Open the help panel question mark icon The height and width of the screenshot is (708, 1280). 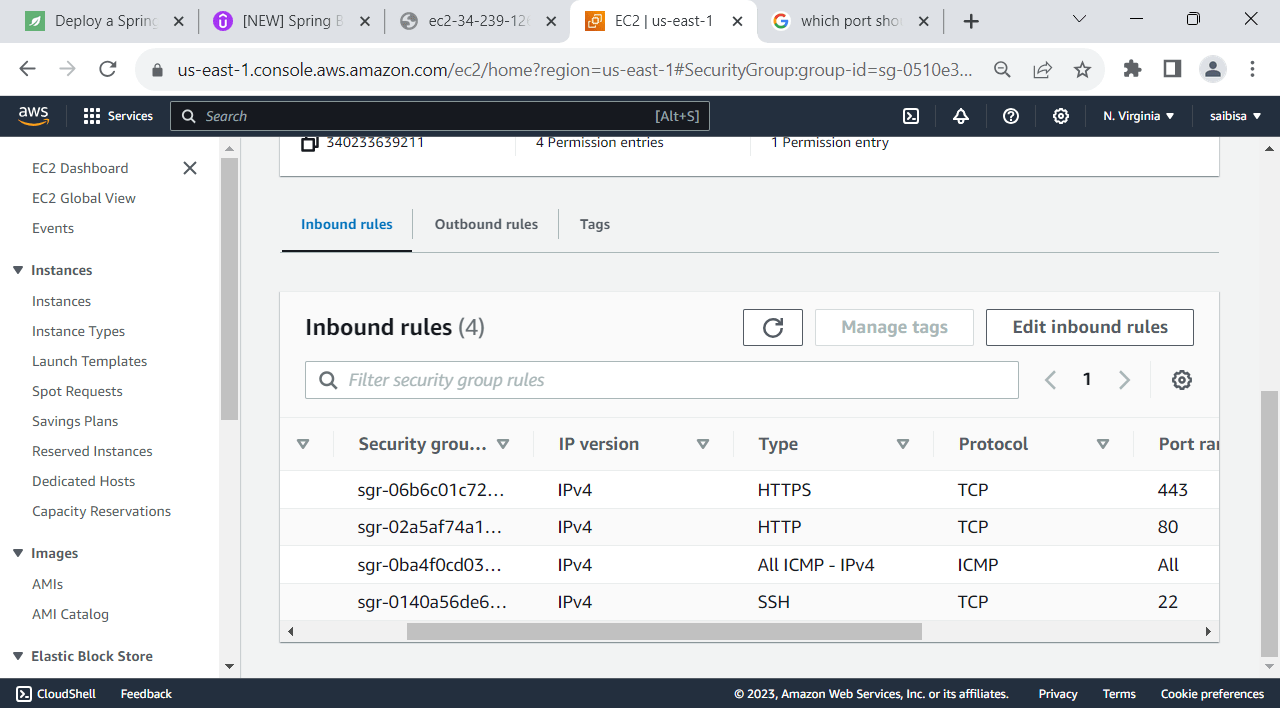point(1010,116)
